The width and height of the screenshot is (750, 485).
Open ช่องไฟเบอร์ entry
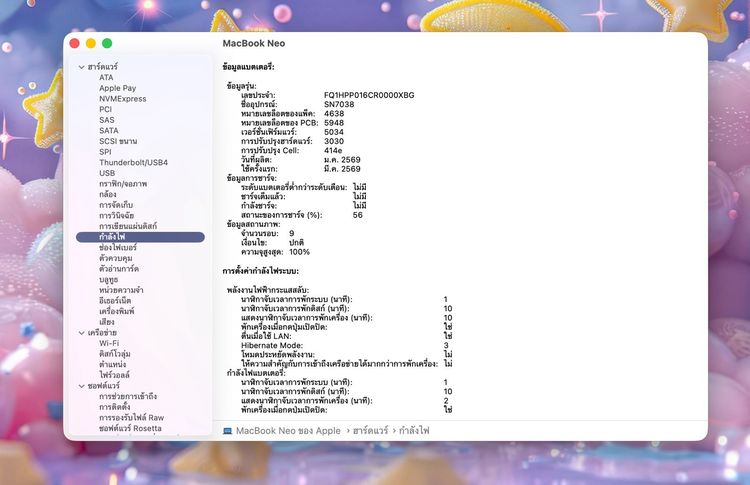[x=118, y=247]
